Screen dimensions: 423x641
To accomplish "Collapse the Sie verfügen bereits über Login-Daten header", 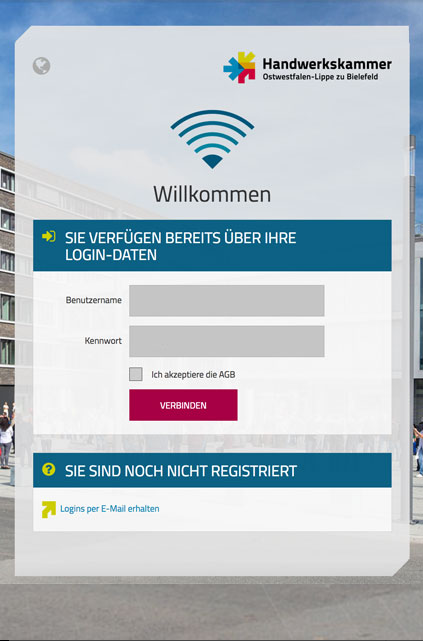I will point(212,246).
